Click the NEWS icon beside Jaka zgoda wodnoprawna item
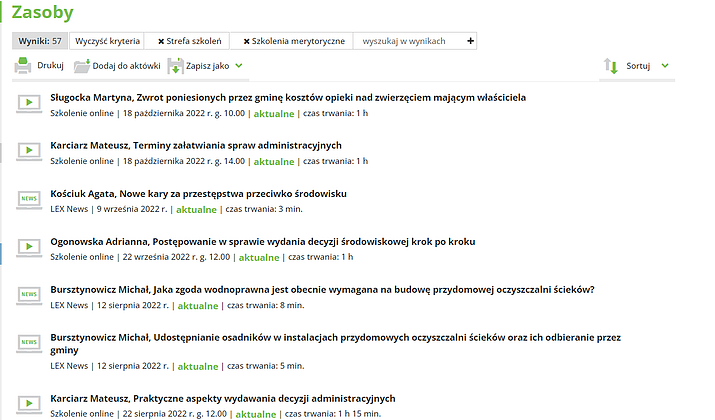The width and height of the screenshot is (715, 420). (27, 295)
